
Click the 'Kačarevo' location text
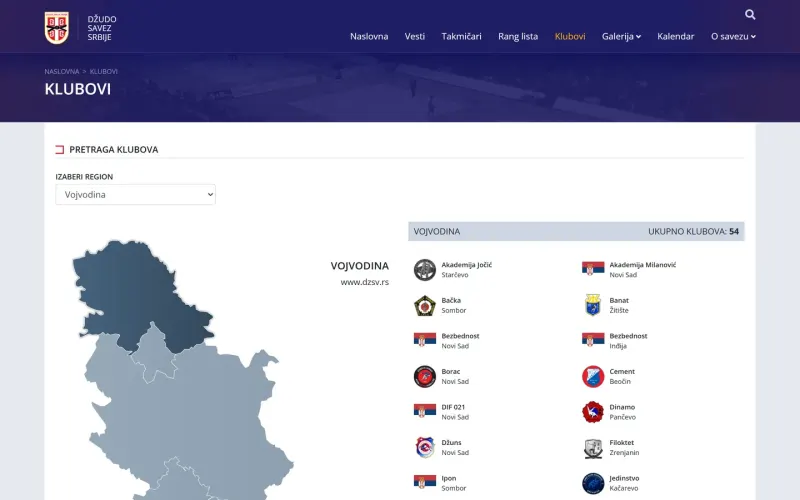[x=623, y=488]
